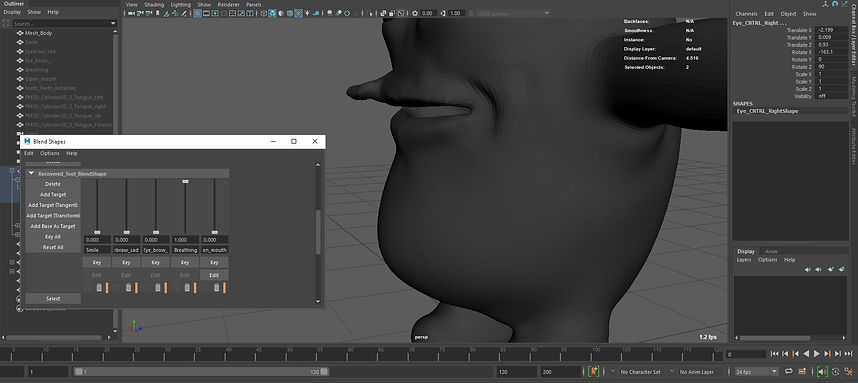Viewport: 858px width, 383px height.
Task: Switch to Anim tab in Layer Editor
Action: pos(771,251)
